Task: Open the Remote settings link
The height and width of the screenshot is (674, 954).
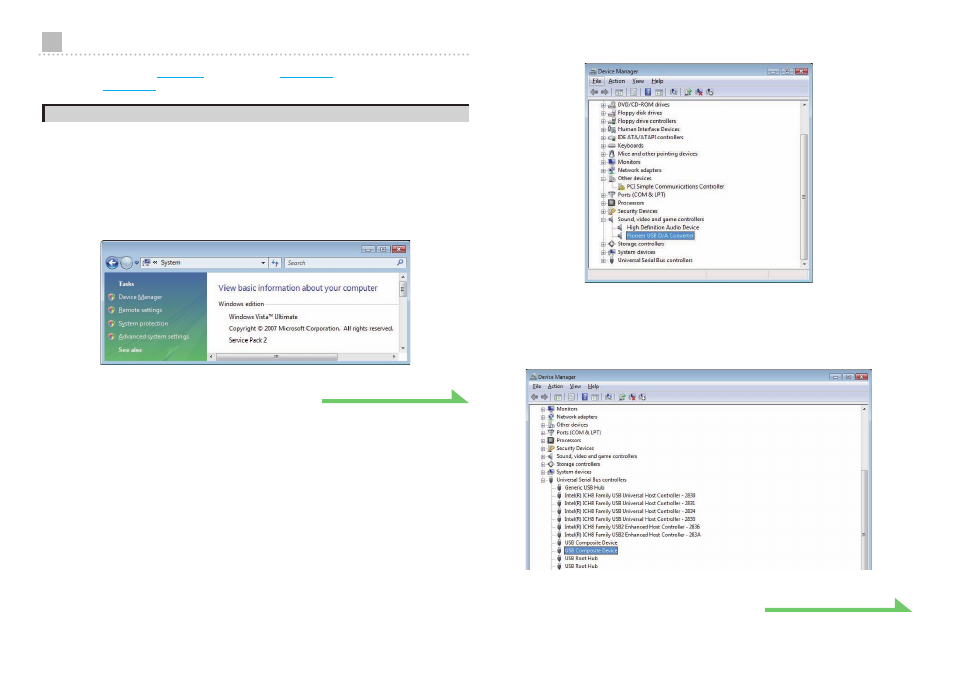Action: coord(140,310)
